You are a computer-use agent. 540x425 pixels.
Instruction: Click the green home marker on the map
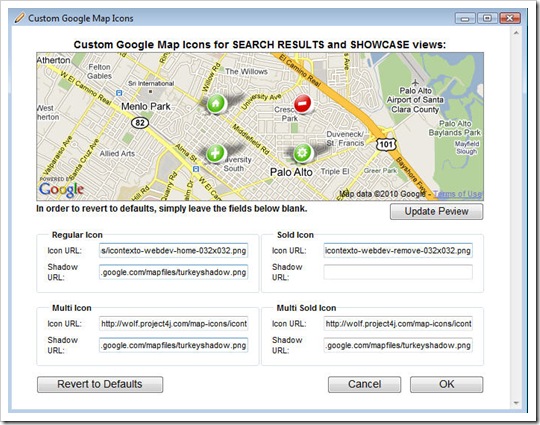click(x=216, y=103)
